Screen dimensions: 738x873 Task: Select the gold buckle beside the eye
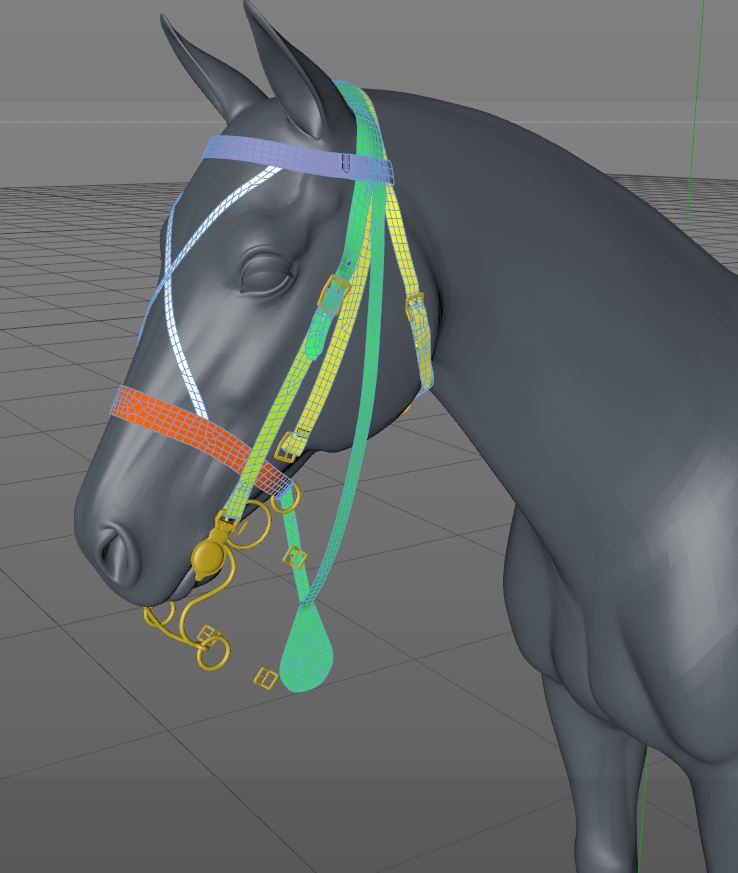[x=335, y=292]
